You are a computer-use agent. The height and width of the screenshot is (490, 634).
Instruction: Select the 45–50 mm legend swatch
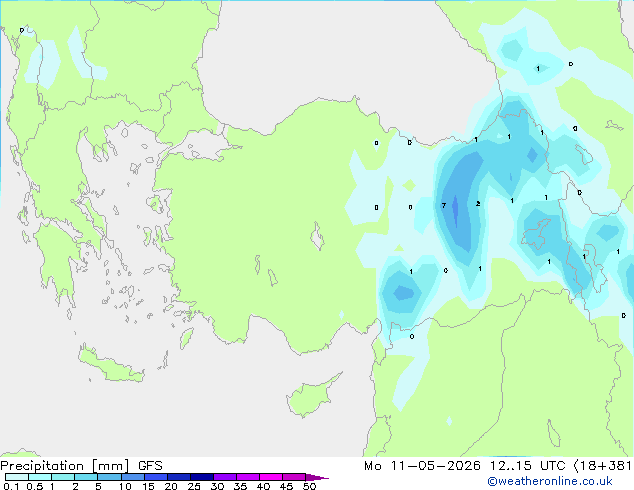[294, 477]
